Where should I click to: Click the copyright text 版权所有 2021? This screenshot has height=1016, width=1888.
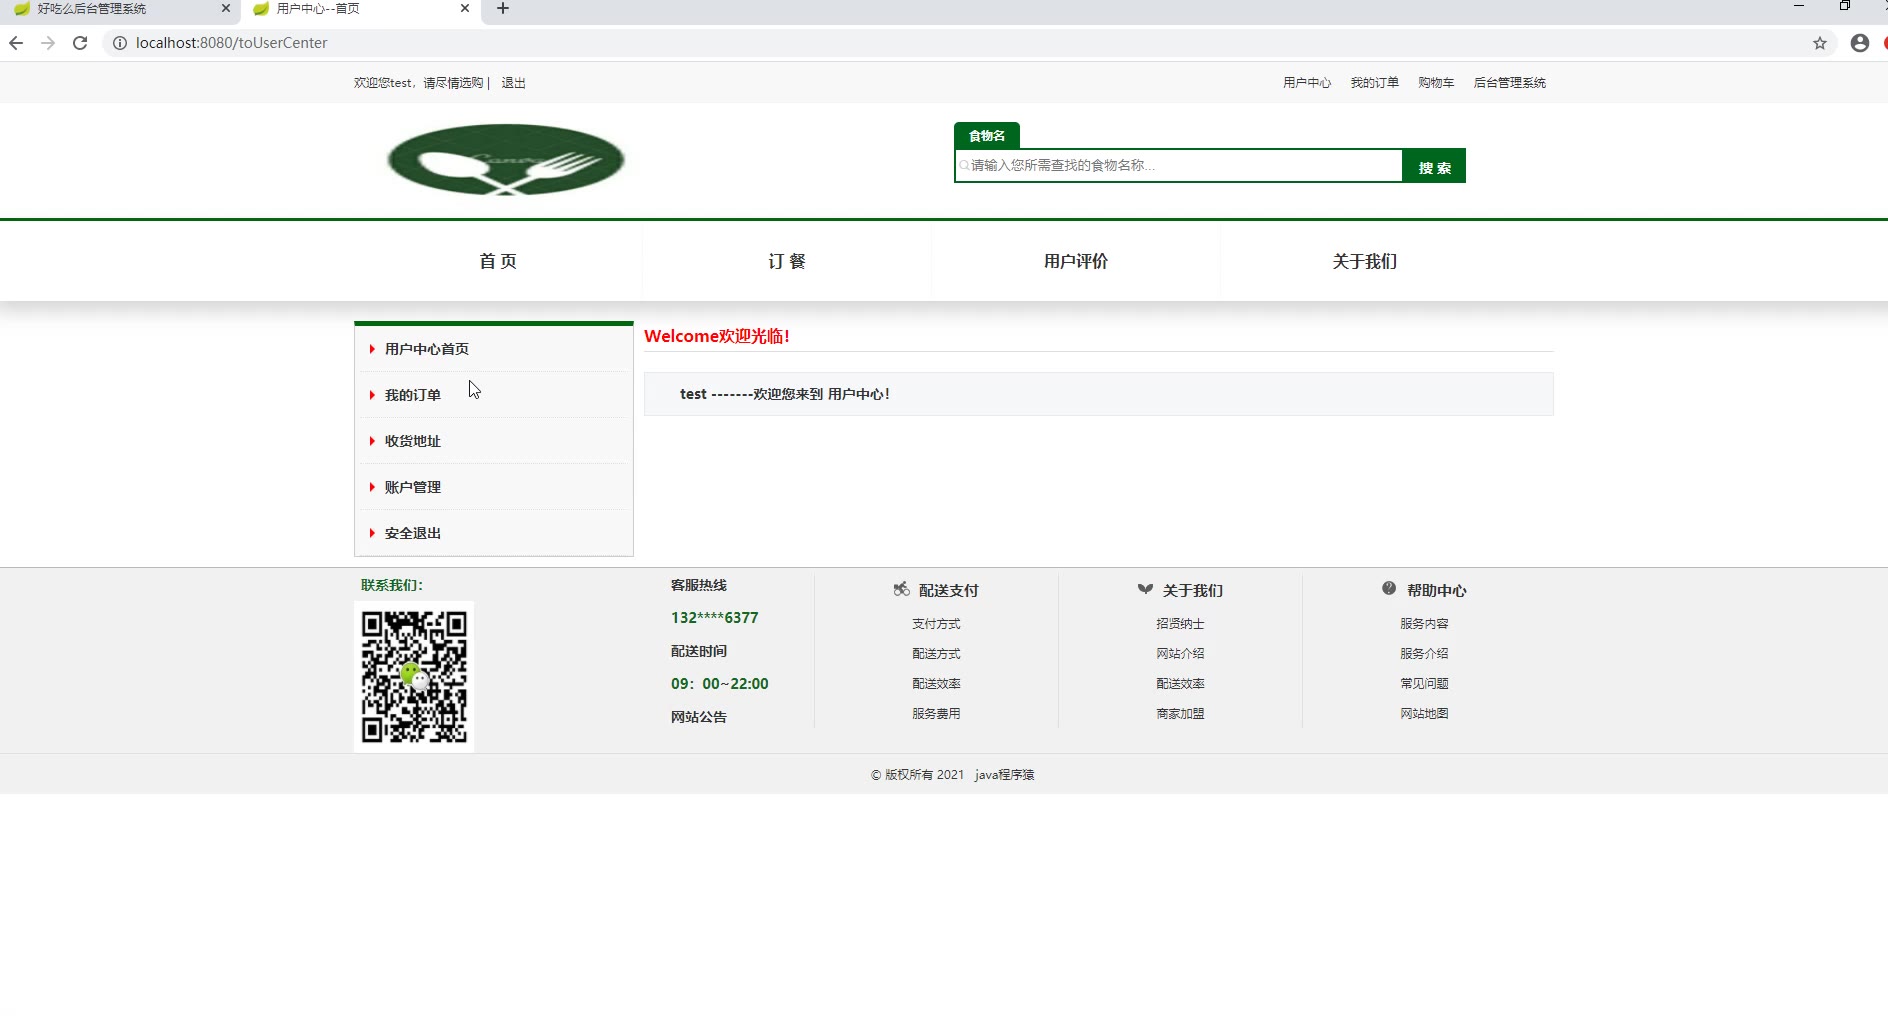[917, 775]
